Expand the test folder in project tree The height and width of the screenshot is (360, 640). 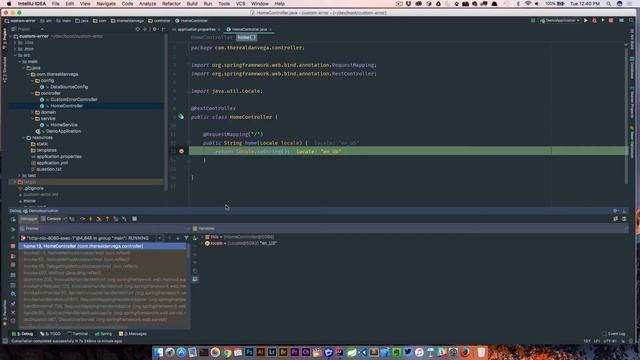19,176
